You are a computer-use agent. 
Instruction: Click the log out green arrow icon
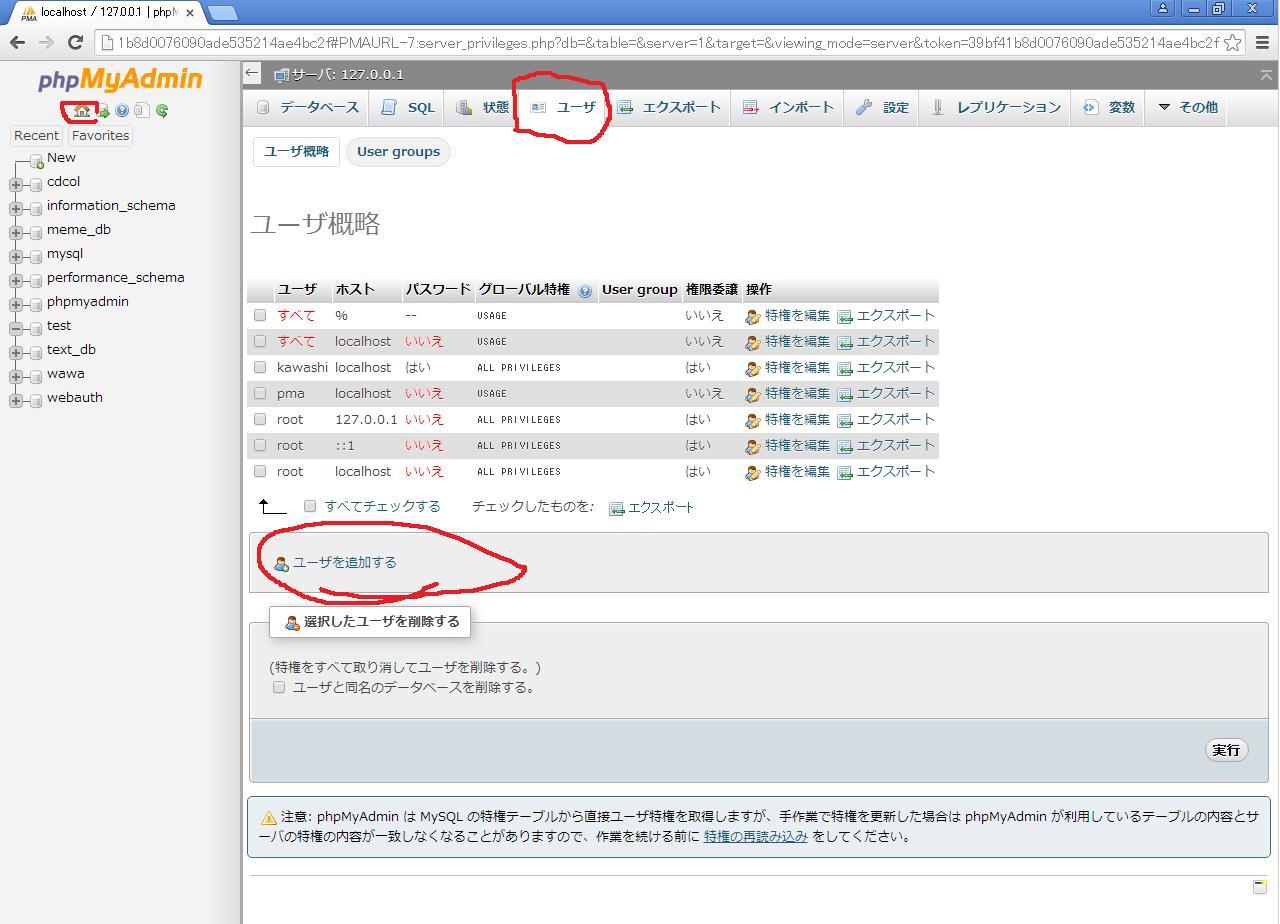click(103, 111)
